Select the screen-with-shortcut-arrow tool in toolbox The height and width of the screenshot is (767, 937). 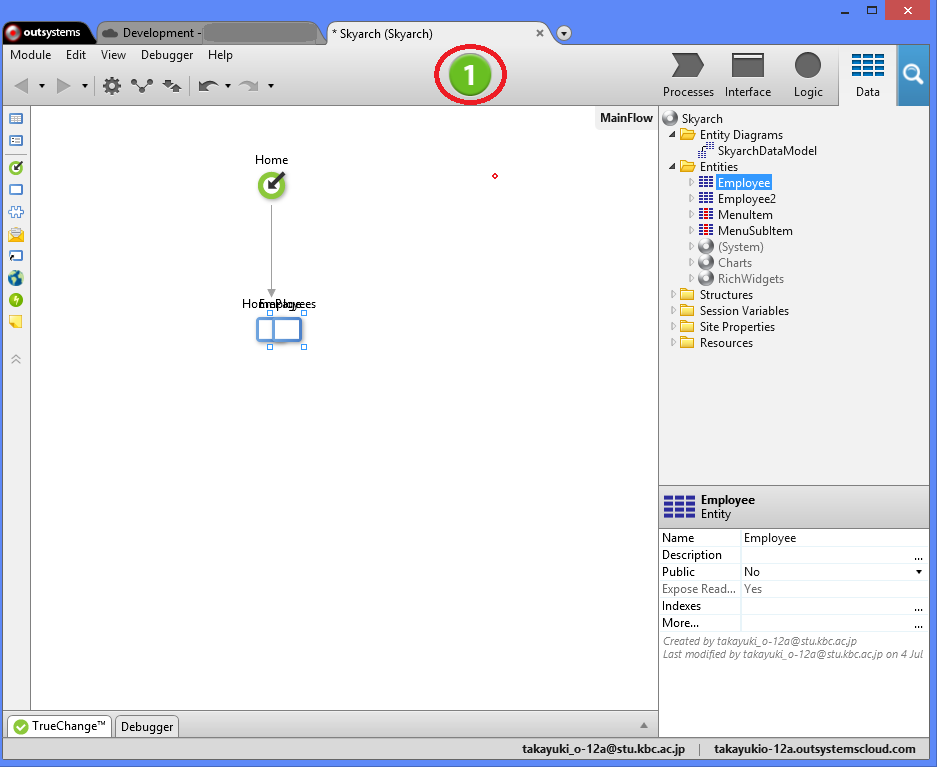pos(16,256)
